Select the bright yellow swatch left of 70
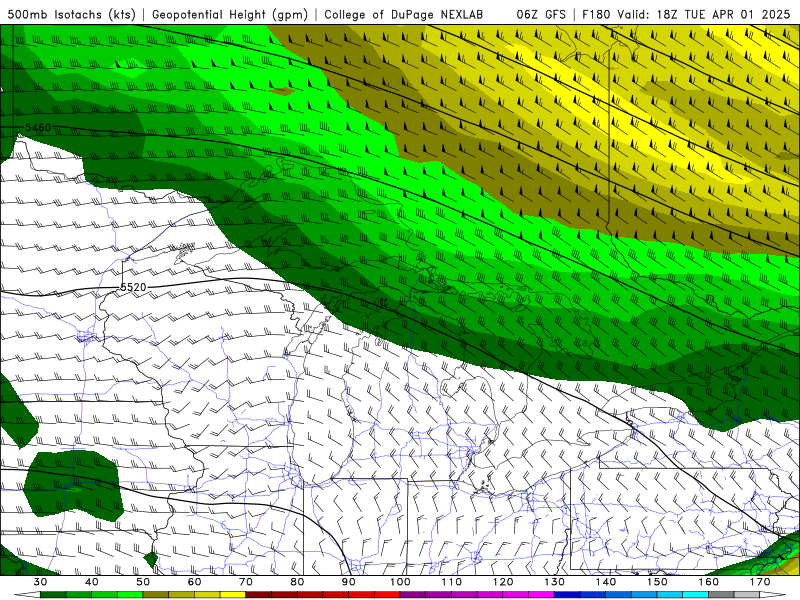800x600 pixels. pyautogui.click(x=233, y=594)
